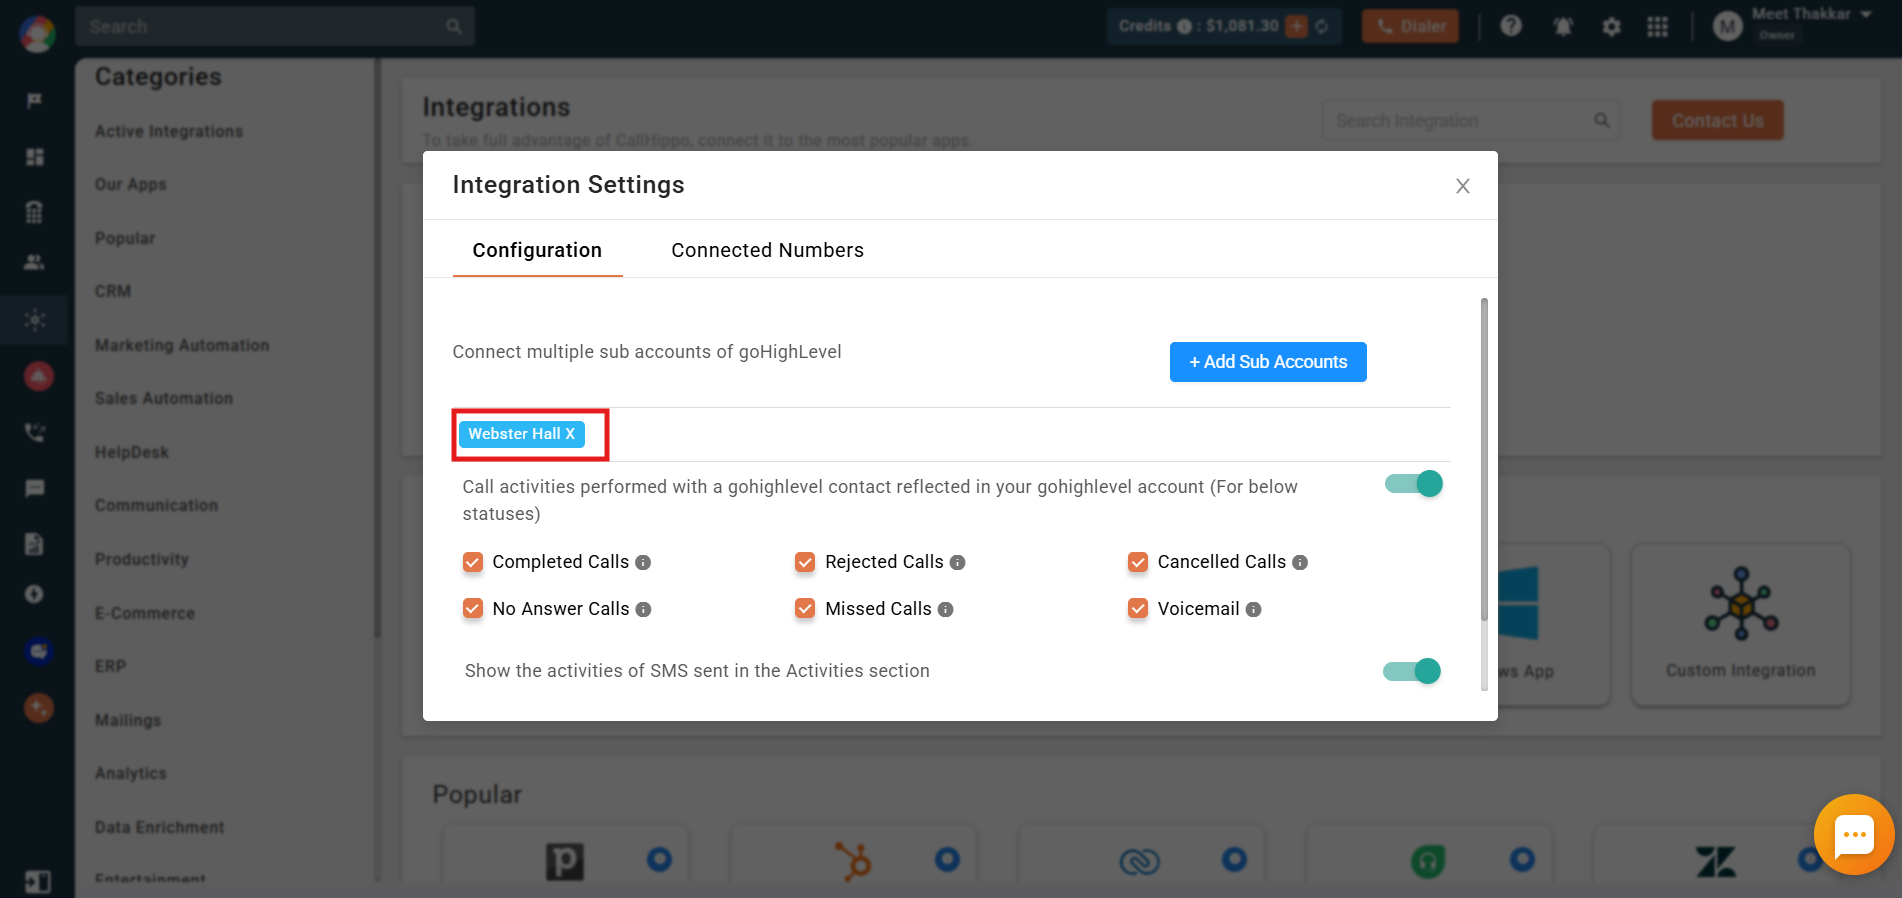Click HubSpot logo in Popular section
Image resolution: width=1902 pixels, height=898 pixels.
click(x=853, y=860)
